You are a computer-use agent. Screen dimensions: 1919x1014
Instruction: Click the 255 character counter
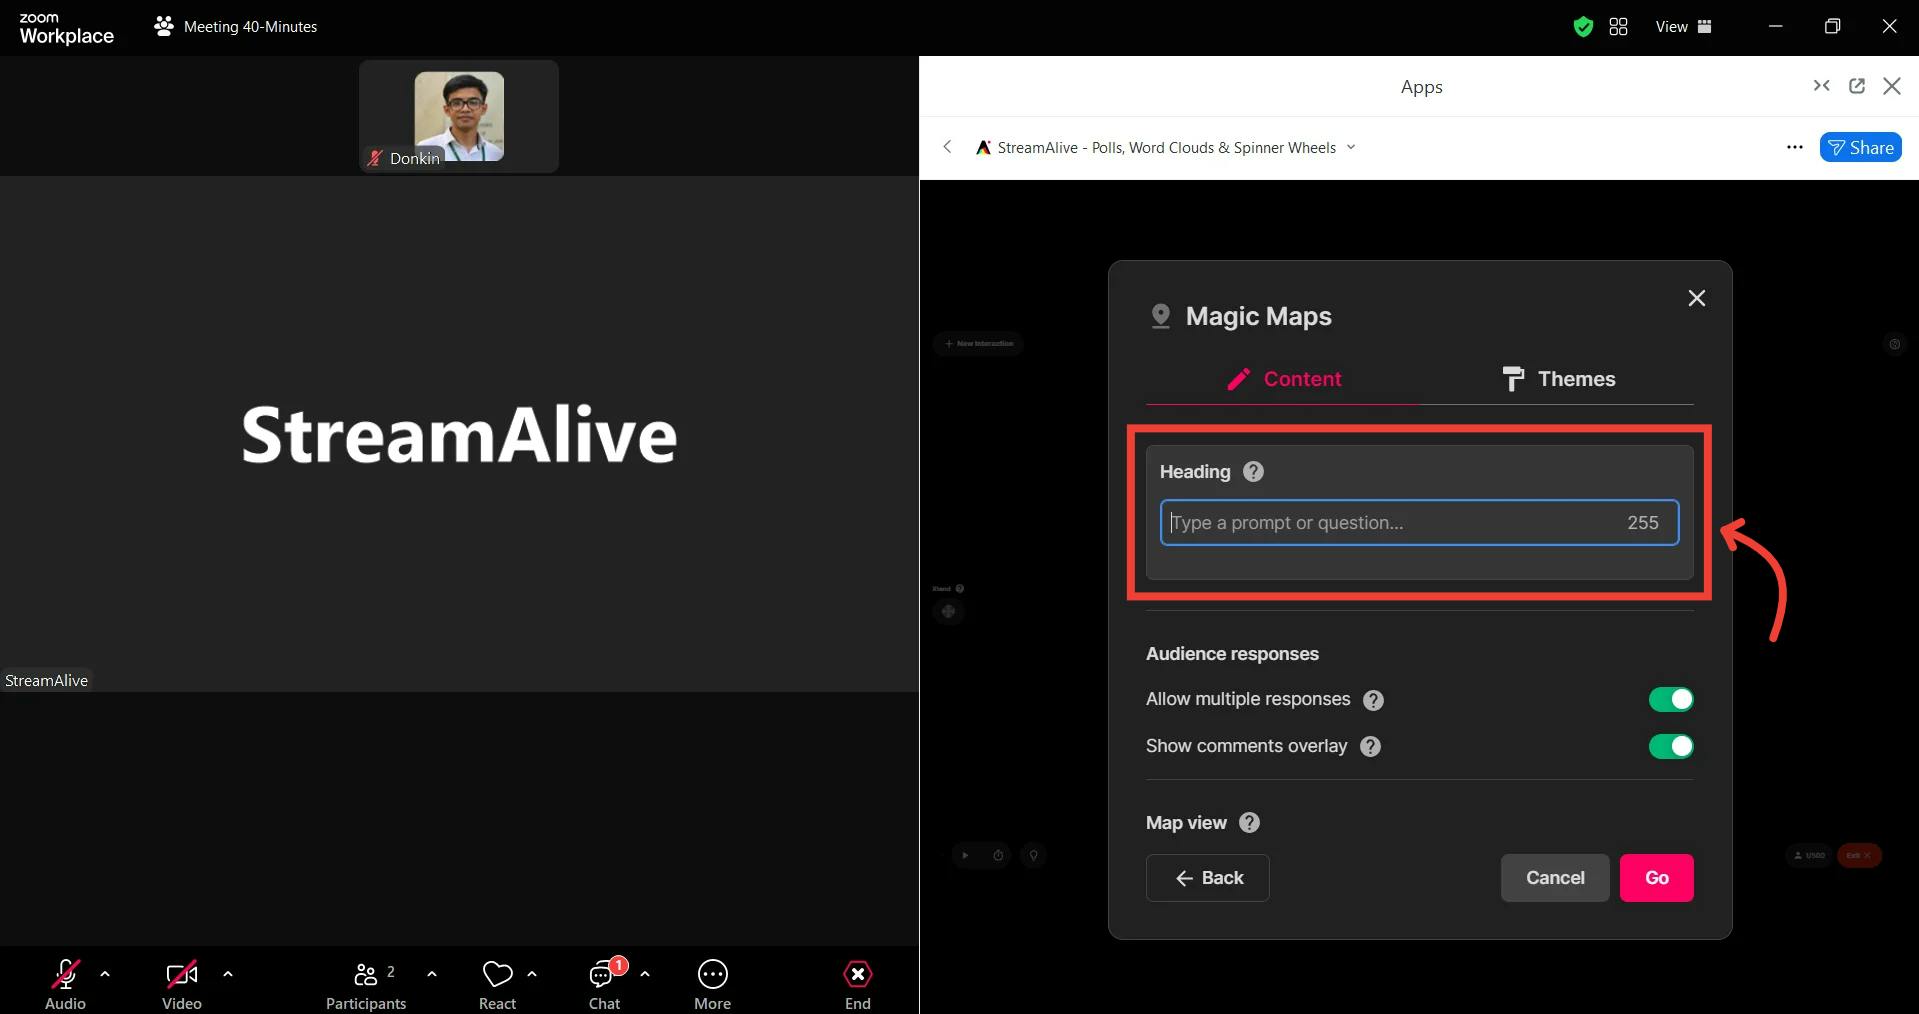click(x=1643, y=523)
